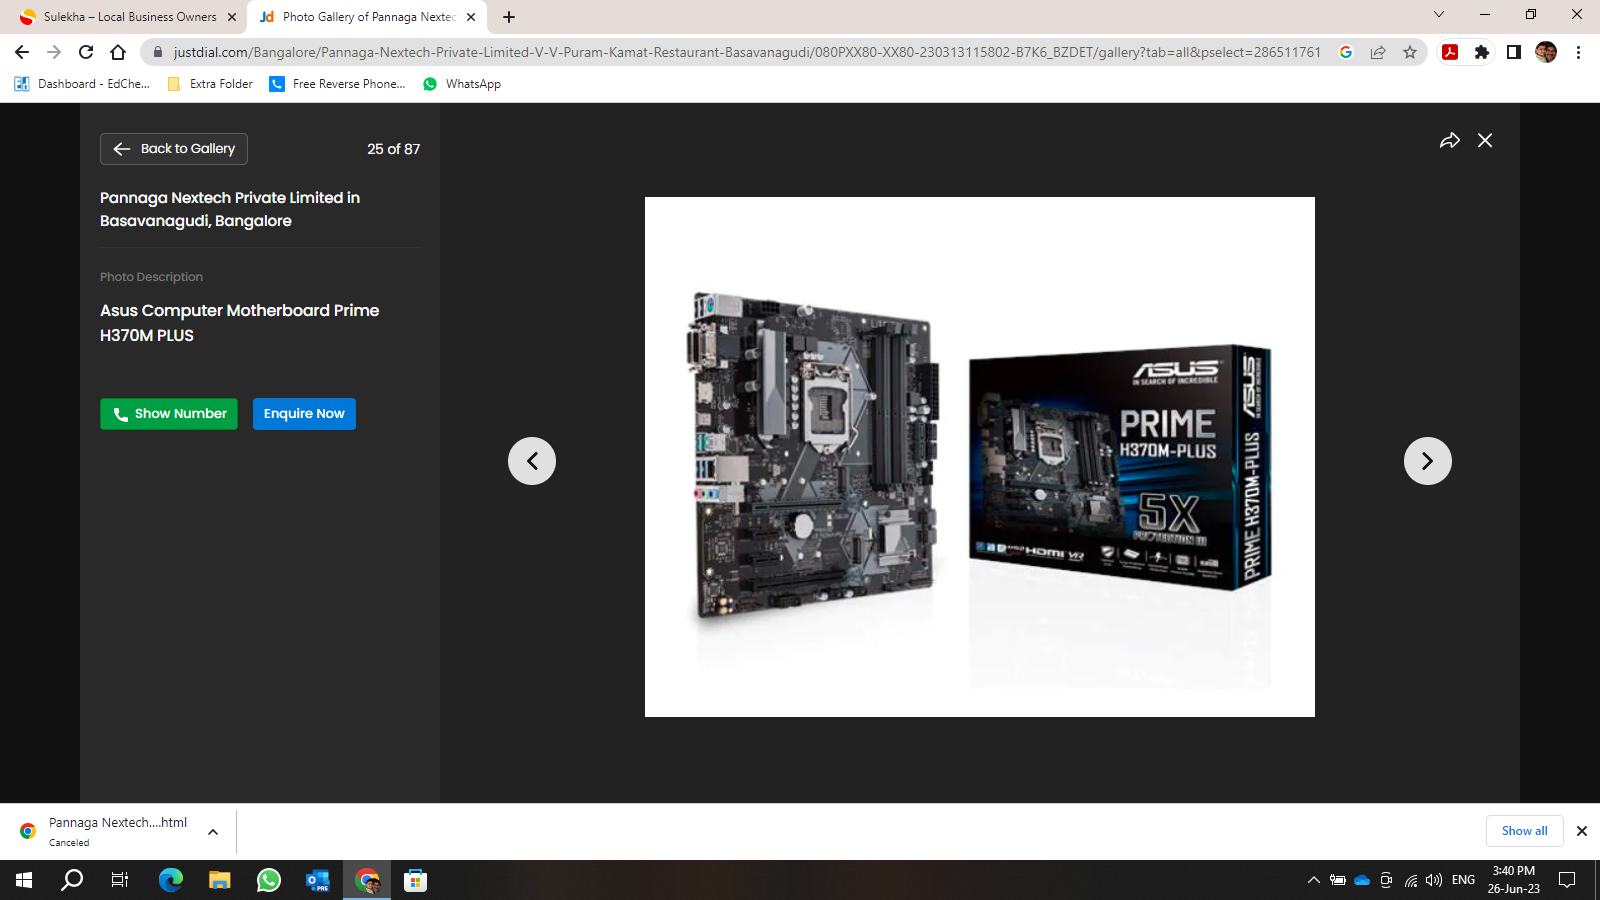Open WhatsApp bookmark in bookmarks bar
1600x900 pixels.
(x=462, y=84)
